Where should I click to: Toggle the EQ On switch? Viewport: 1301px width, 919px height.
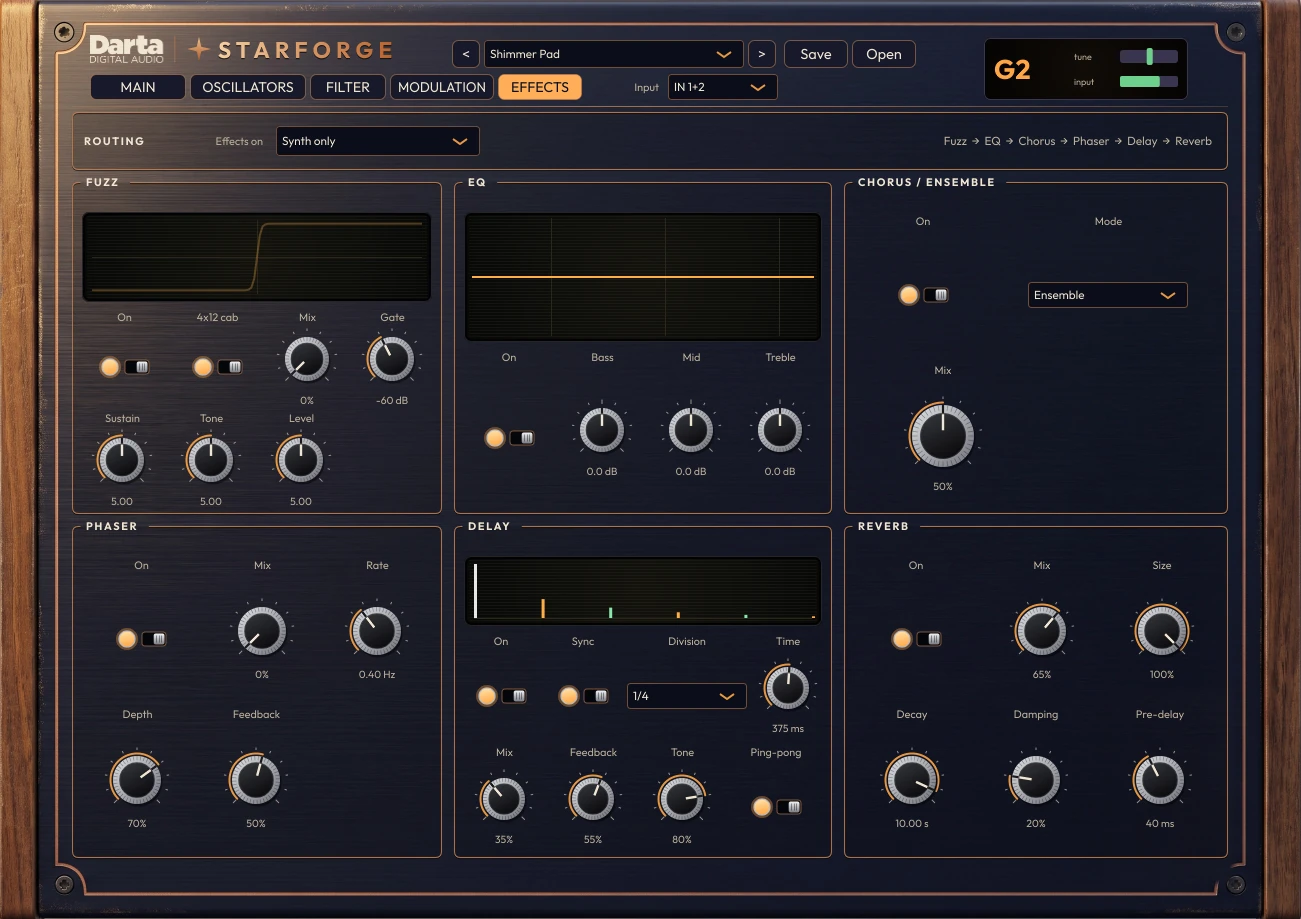(509, 437)
